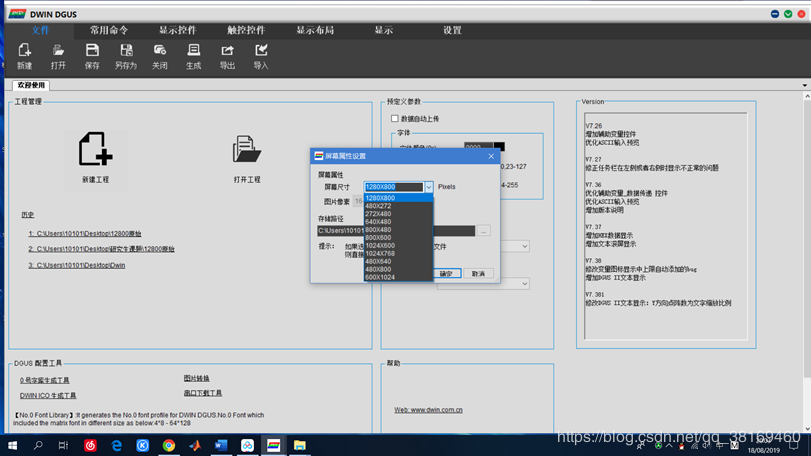This screenshot has height=456, width=811.
Task: Open the blue K app on taskbar
Action: point(143,445)
